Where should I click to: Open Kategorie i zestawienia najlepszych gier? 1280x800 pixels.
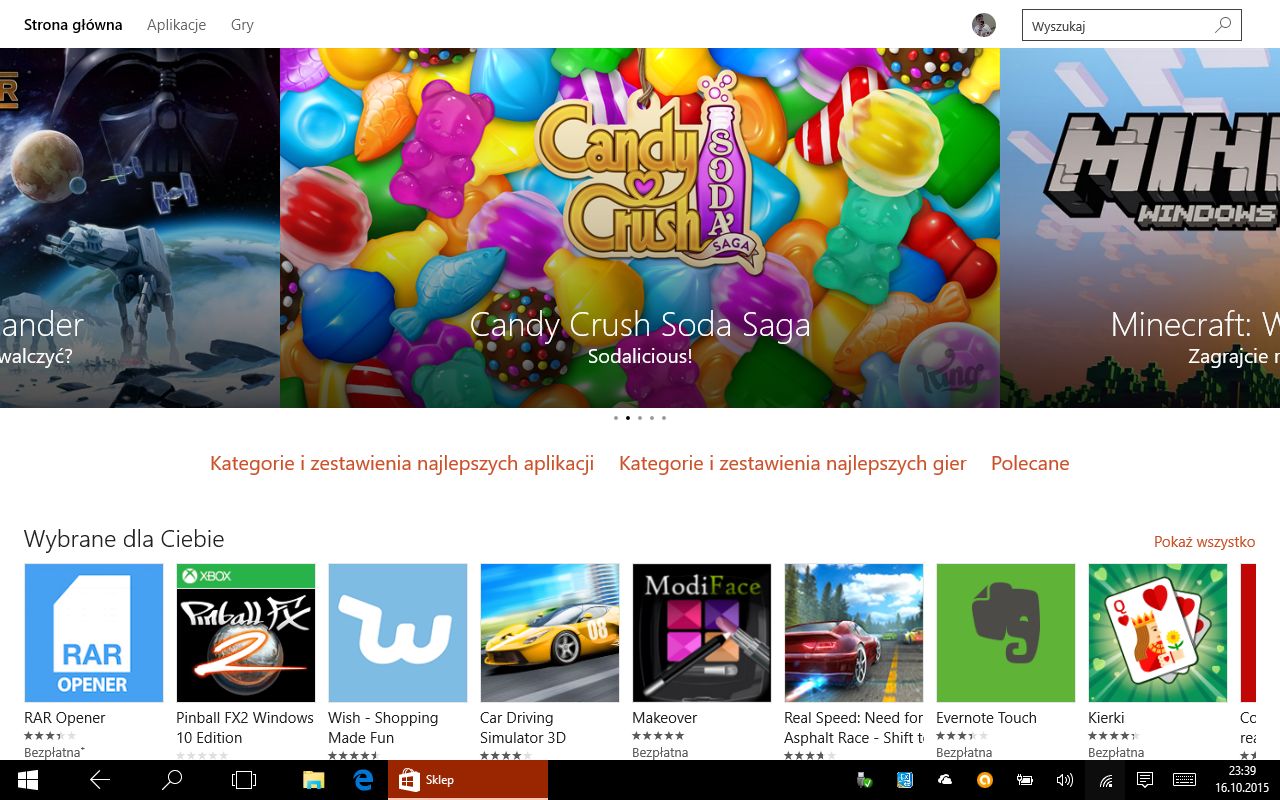(x=793, y=463)
